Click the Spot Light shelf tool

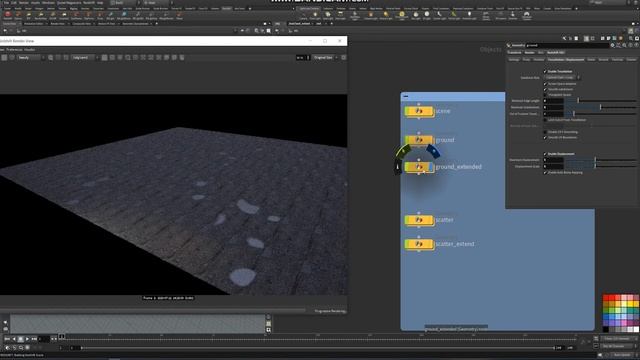pos(328,15)
